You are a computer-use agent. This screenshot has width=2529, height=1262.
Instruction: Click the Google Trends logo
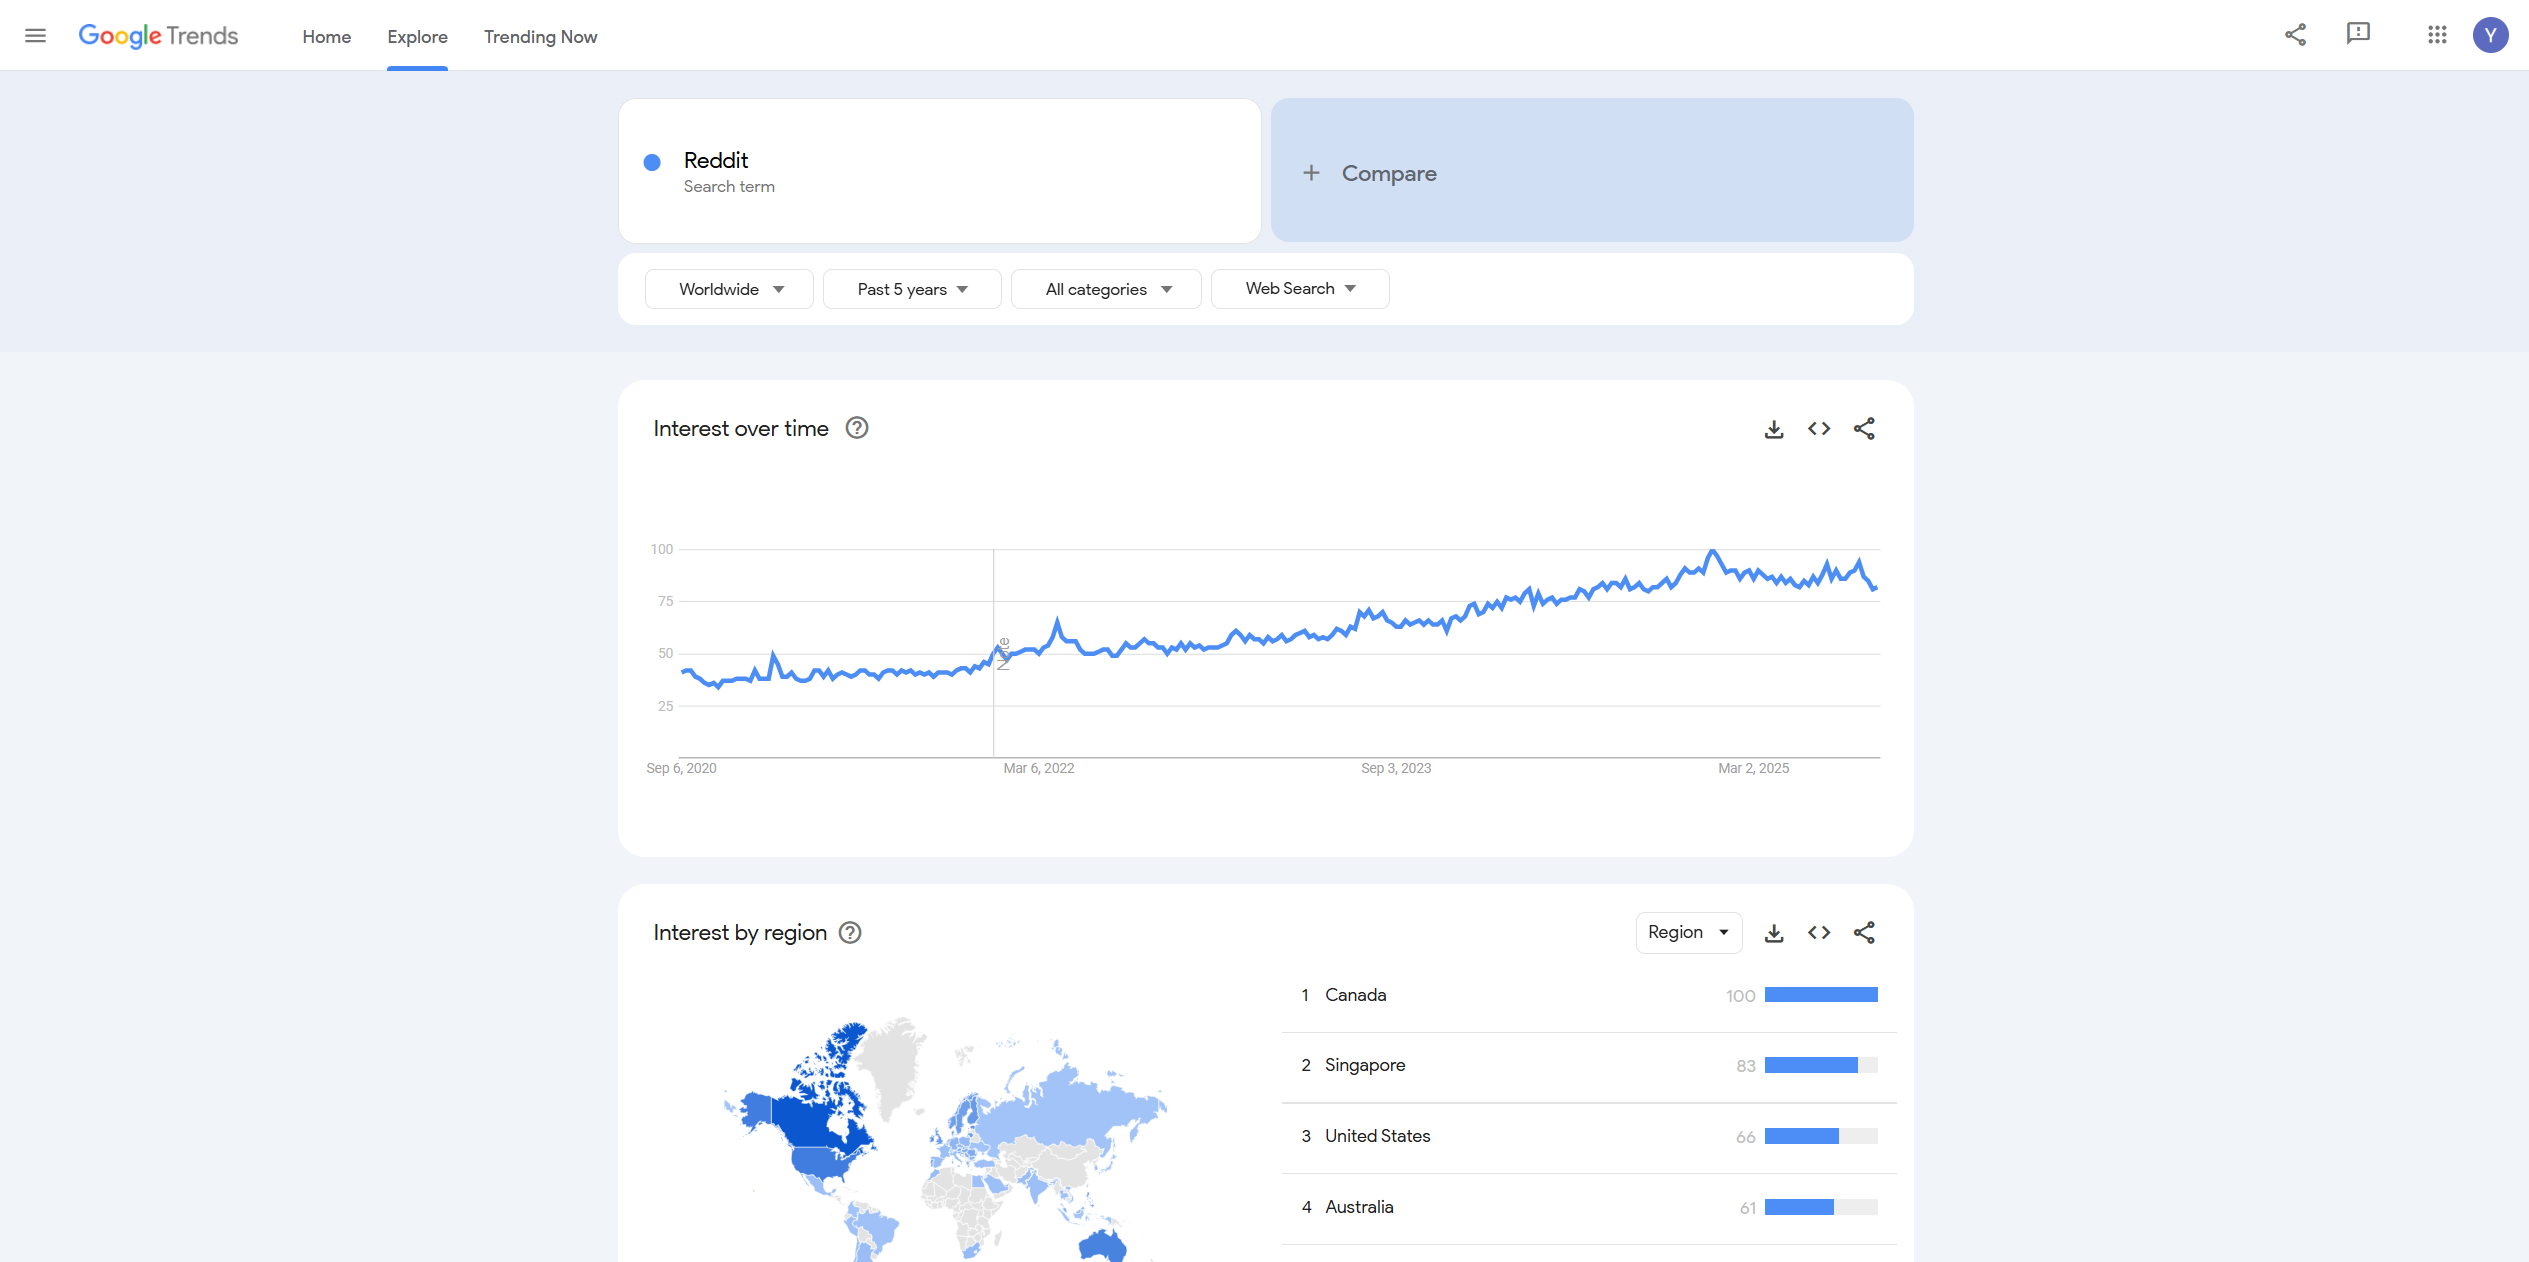point(158,36)
